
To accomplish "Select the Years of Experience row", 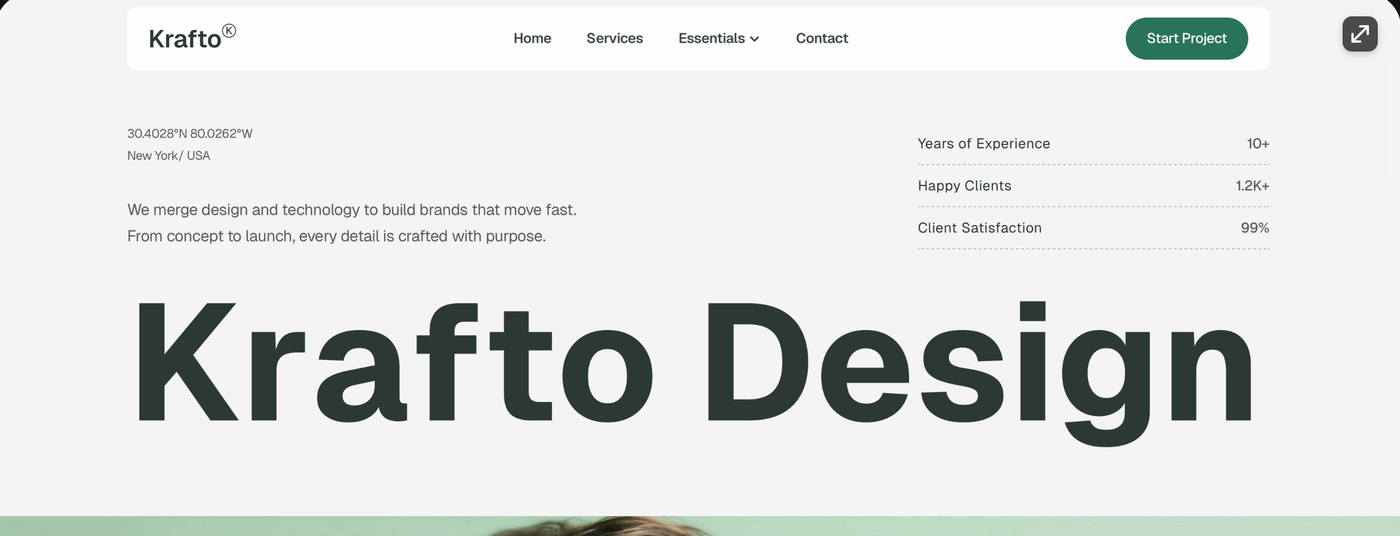I will click(1093, 144).
